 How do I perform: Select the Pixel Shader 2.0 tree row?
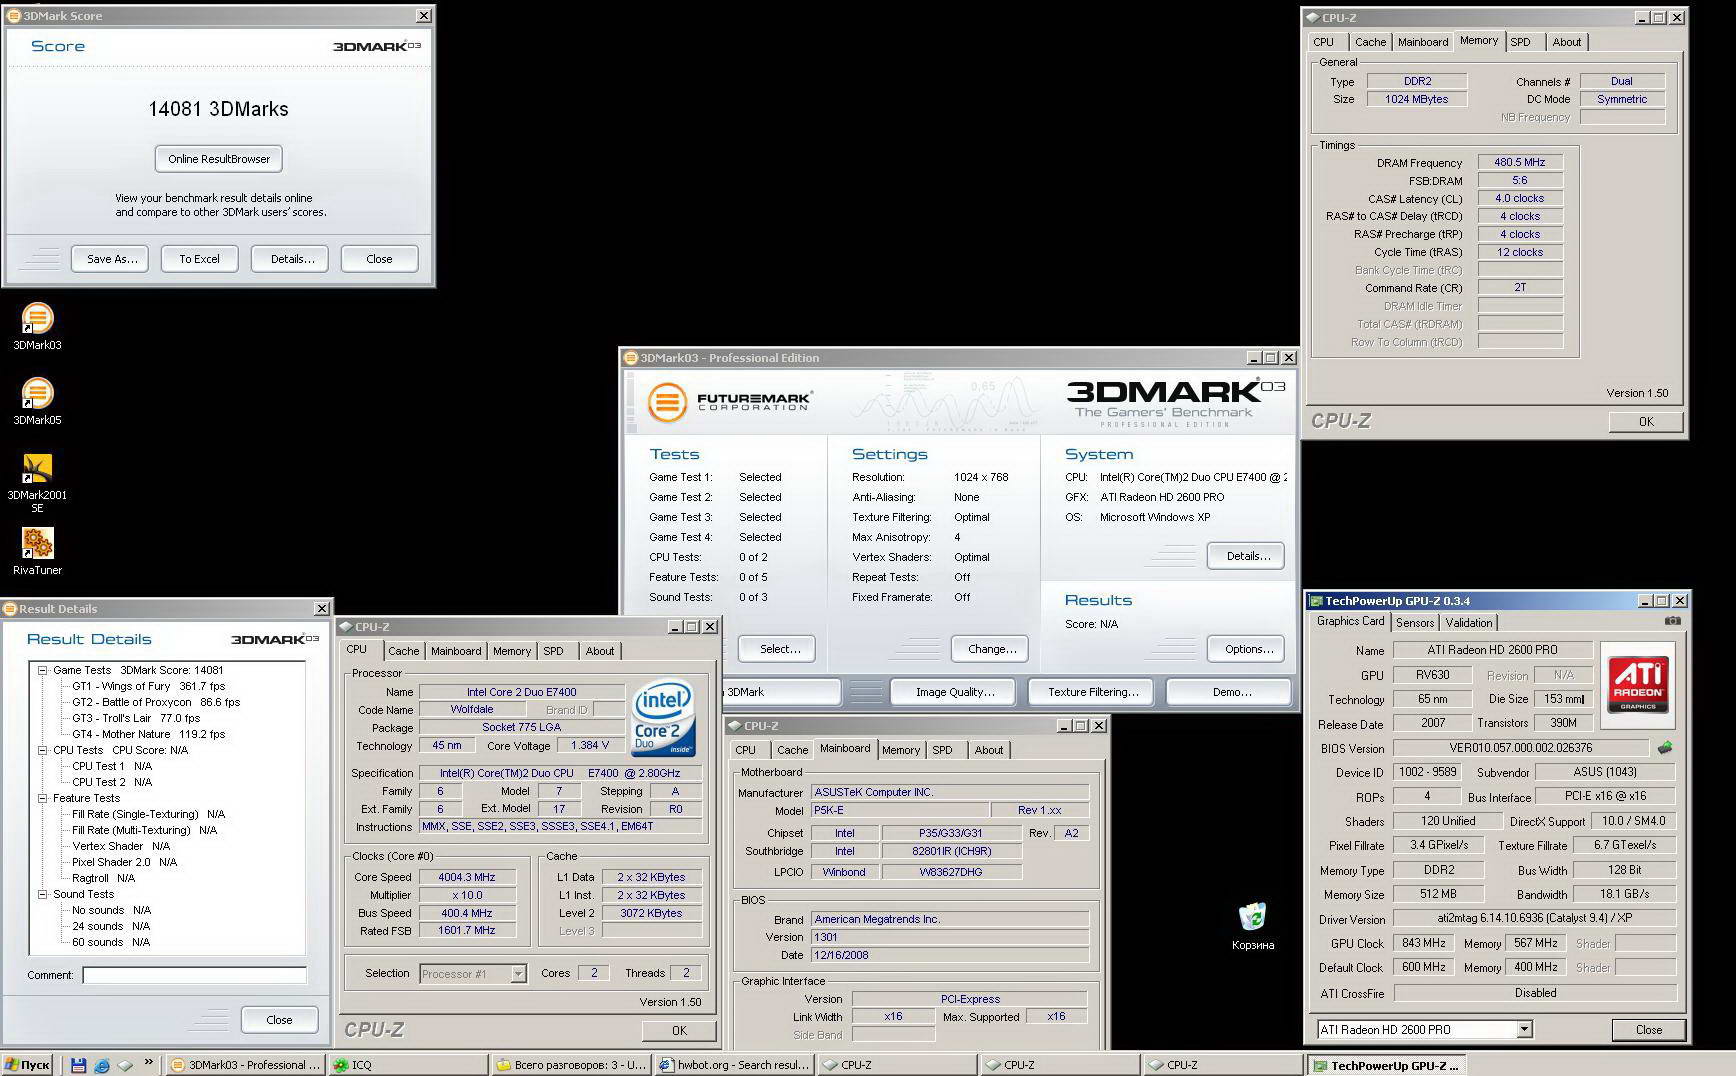tap(124, 862)
